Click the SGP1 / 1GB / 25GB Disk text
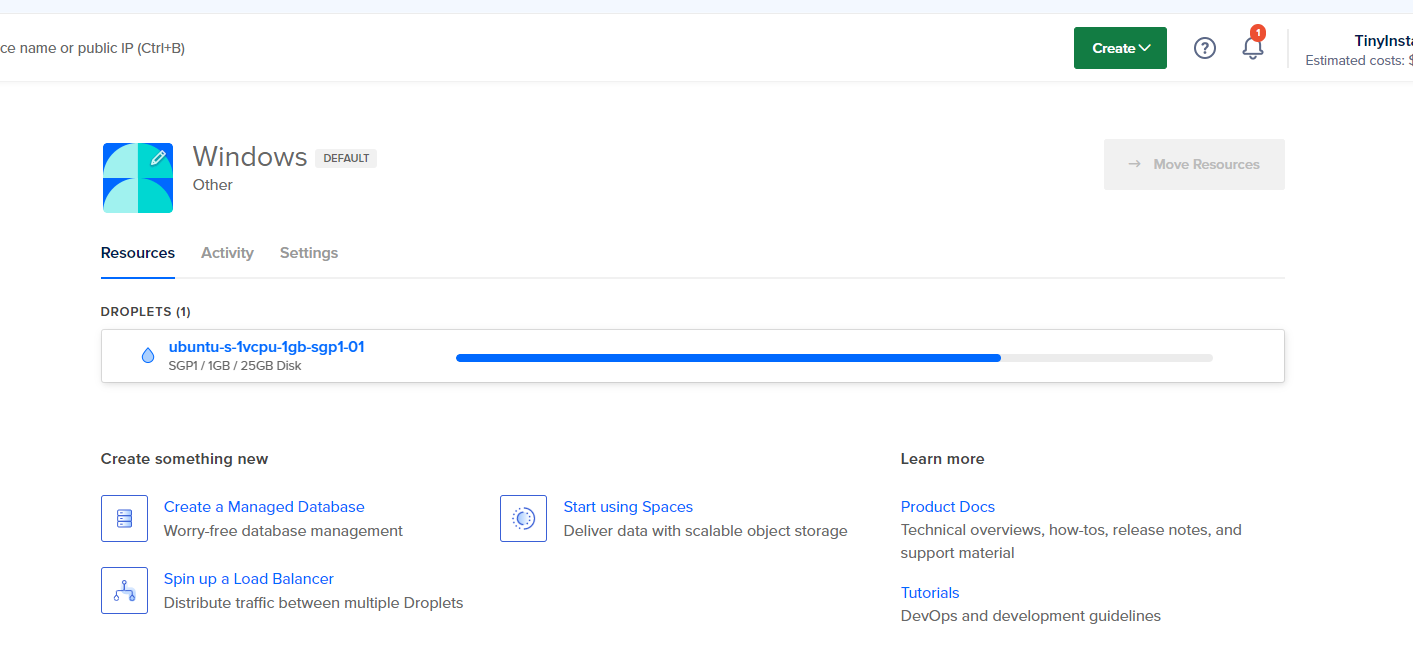This screenshot has height=649, width=1413. coord(235,366)
